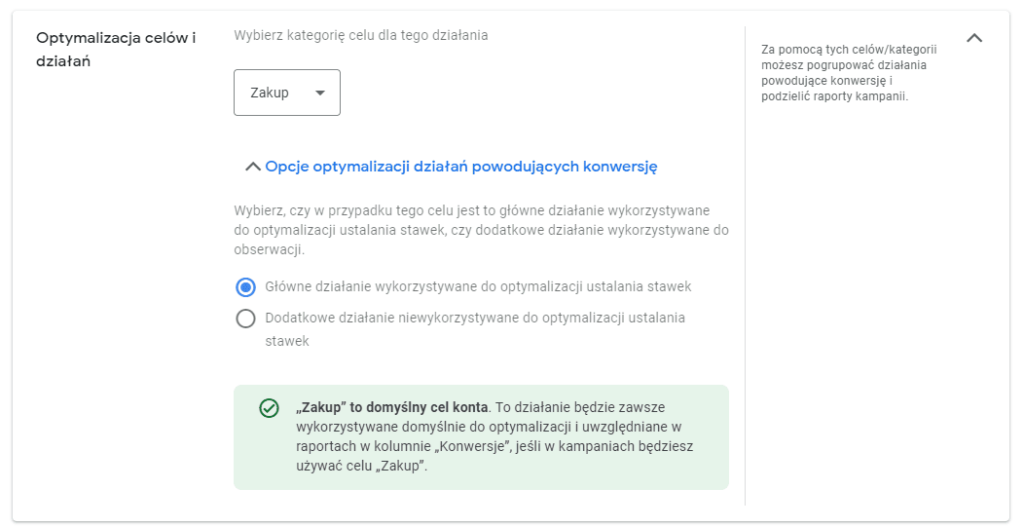Collapse the Optymalizacja celów i działań section

pos(974,38)
